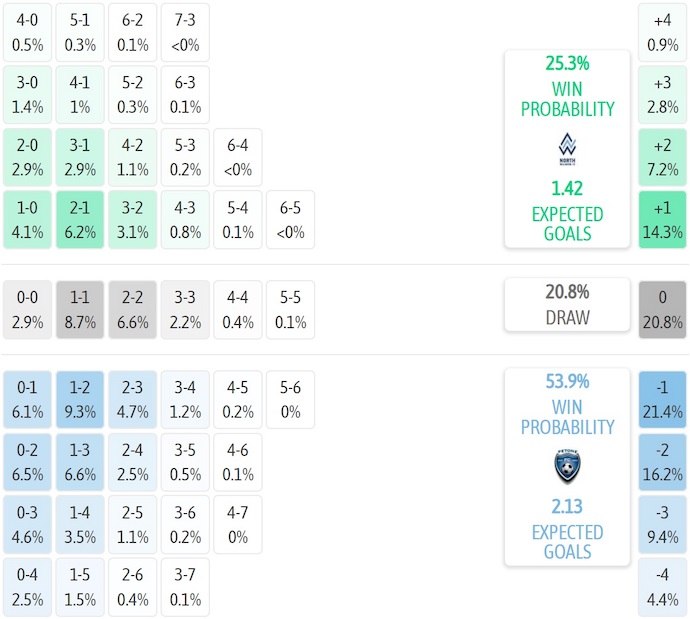The image size is (690, 619).
Task: Click the 53.9% win probability text
Action: point(567,381)
